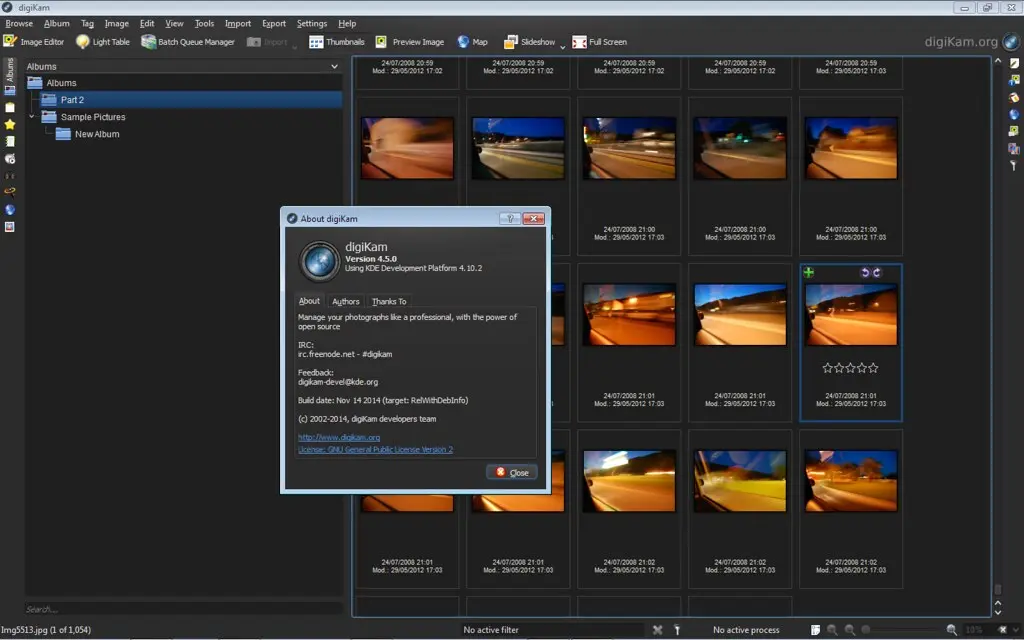Image resolution: width=1024 pixels, height=640 pixels.
Task: Open the Image Editor
Action: 32,42
